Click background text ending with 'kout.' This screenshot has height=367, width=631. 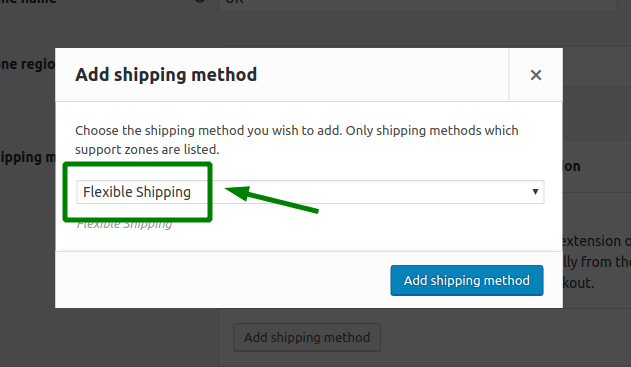click(578, 283)
